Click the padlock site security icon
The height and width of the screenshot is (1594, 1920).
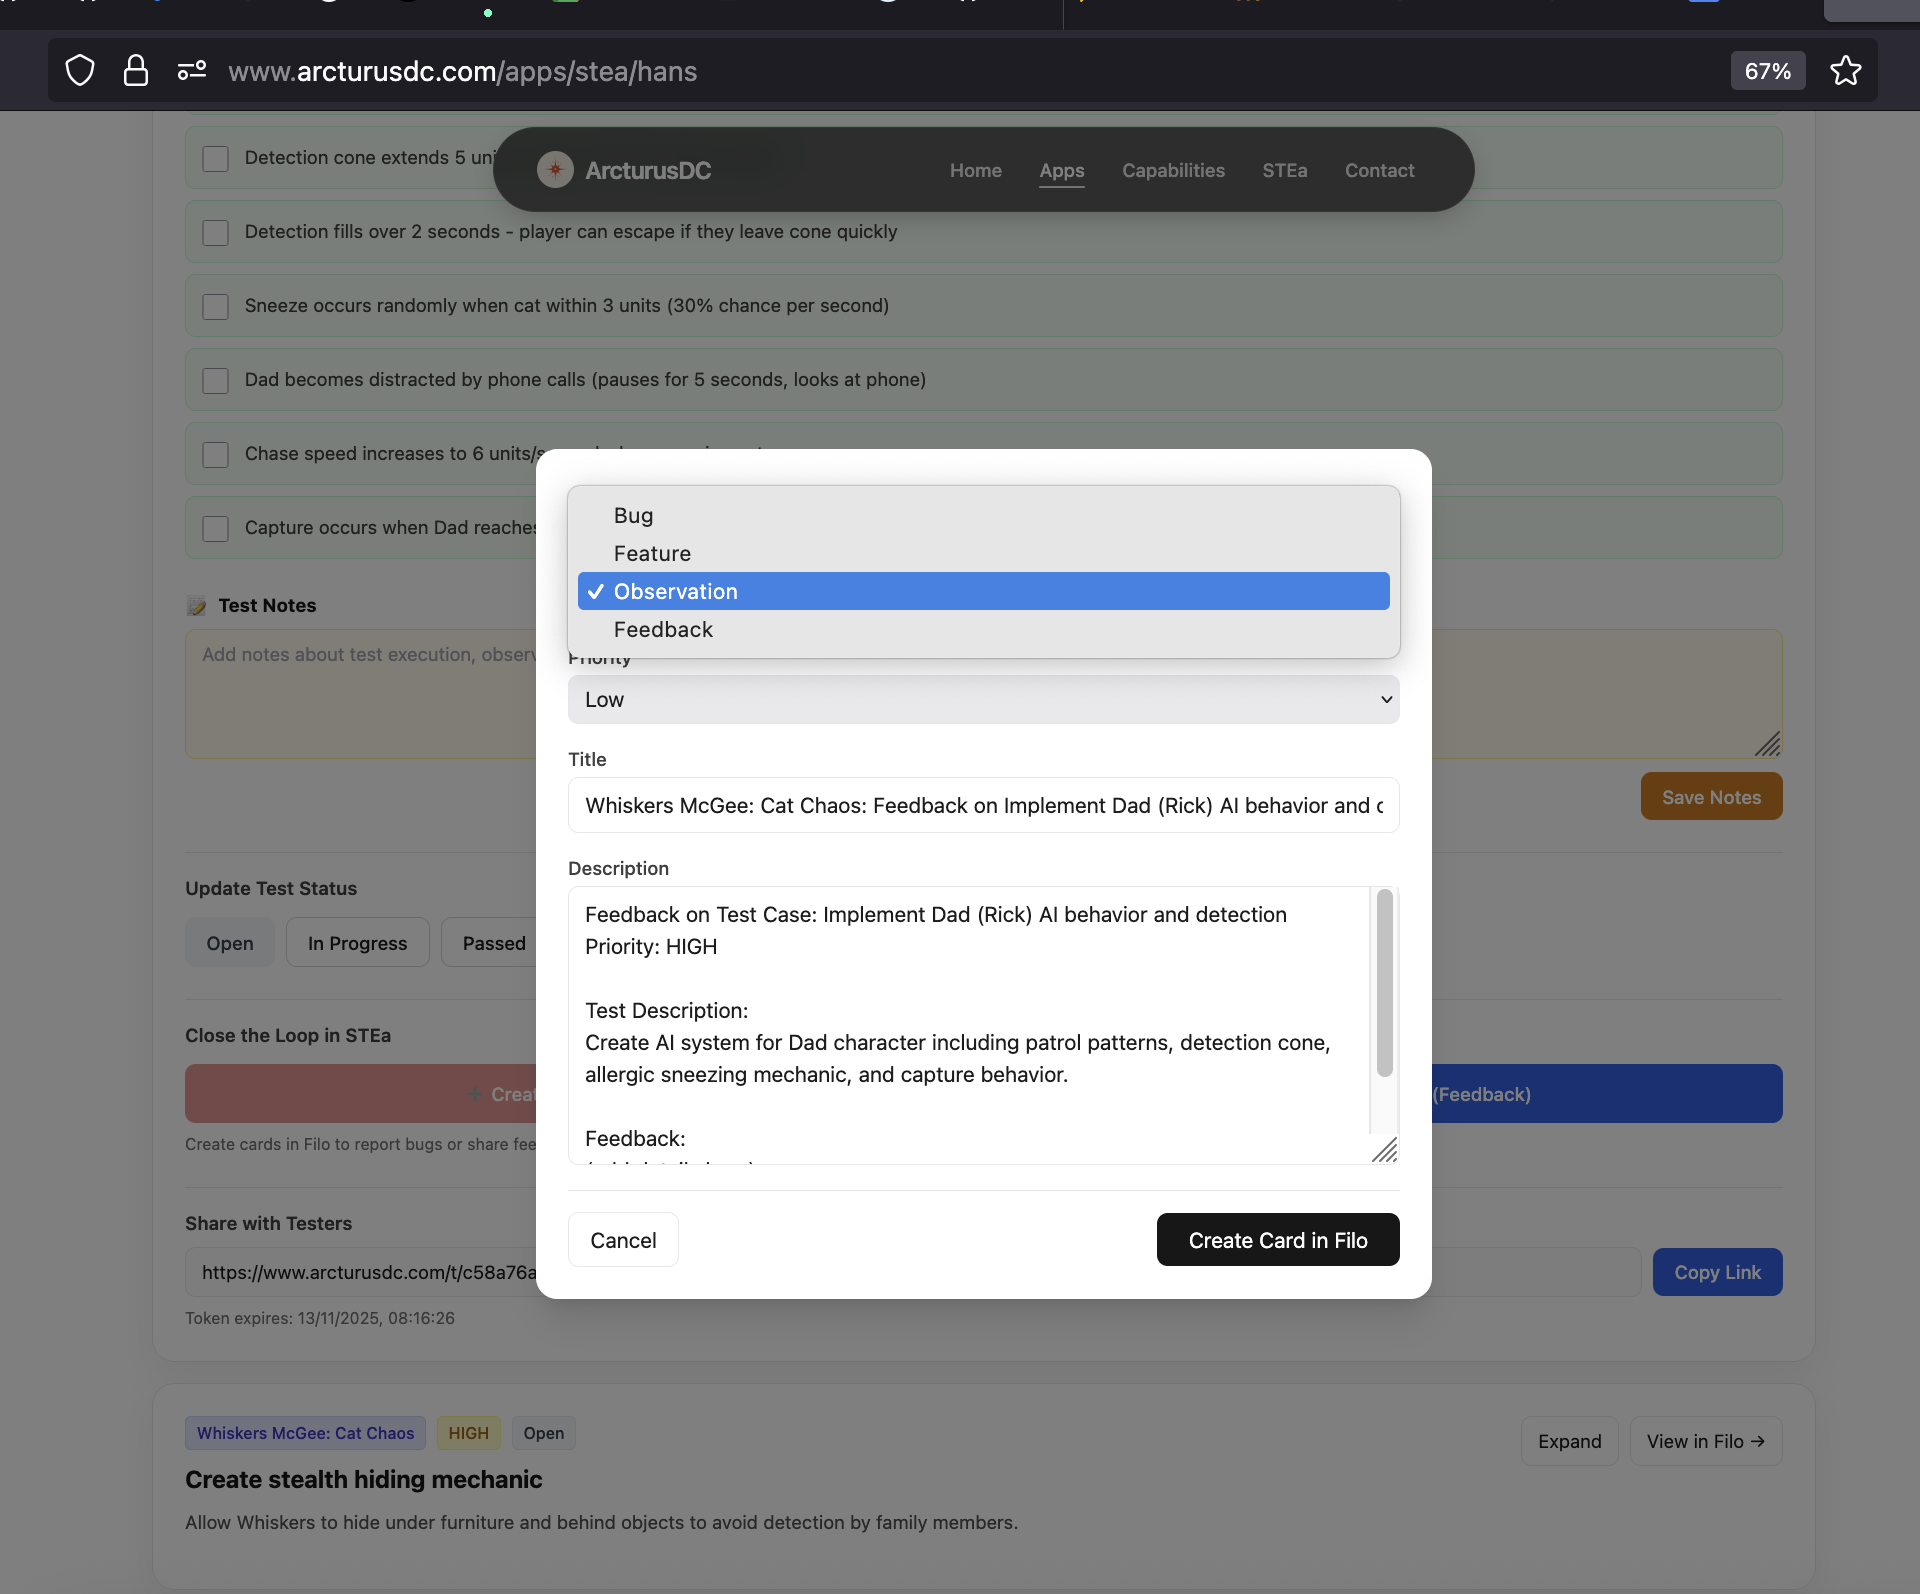[x=136, y=71]
